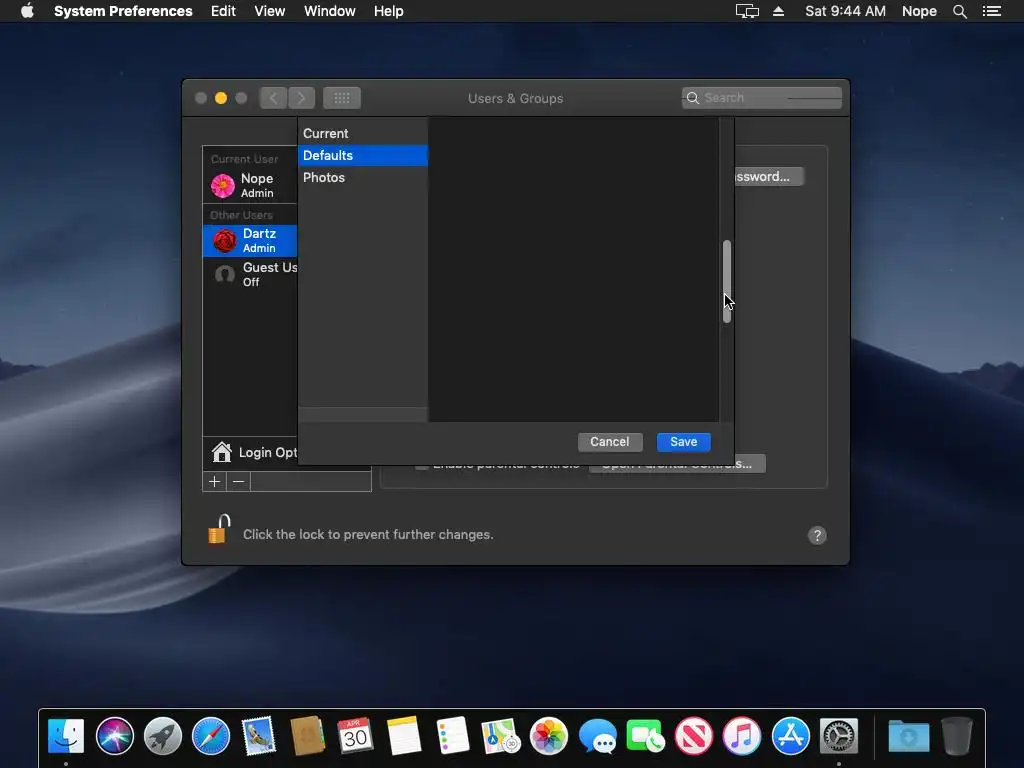
Task: Add a user with plus button
Action: point(214,481)
